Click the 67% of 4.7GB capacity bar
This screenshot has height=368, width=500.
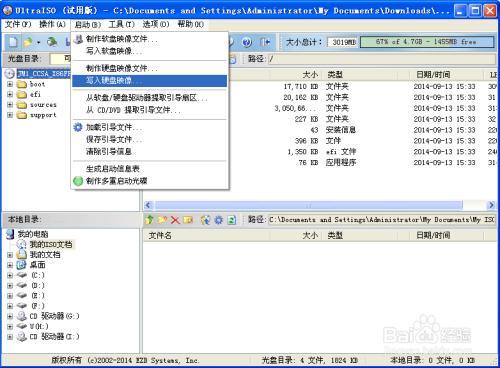pos(427,42)
